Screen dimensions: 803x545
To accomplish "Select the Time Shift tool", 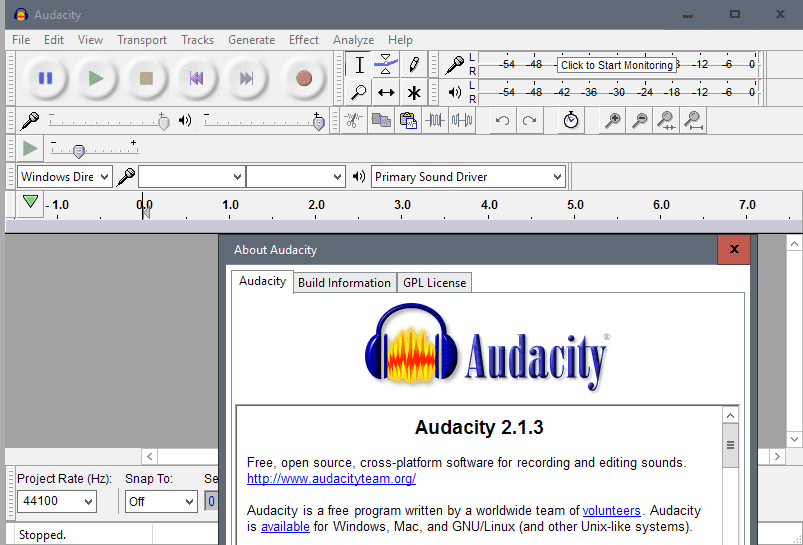I will pos(386,92).
